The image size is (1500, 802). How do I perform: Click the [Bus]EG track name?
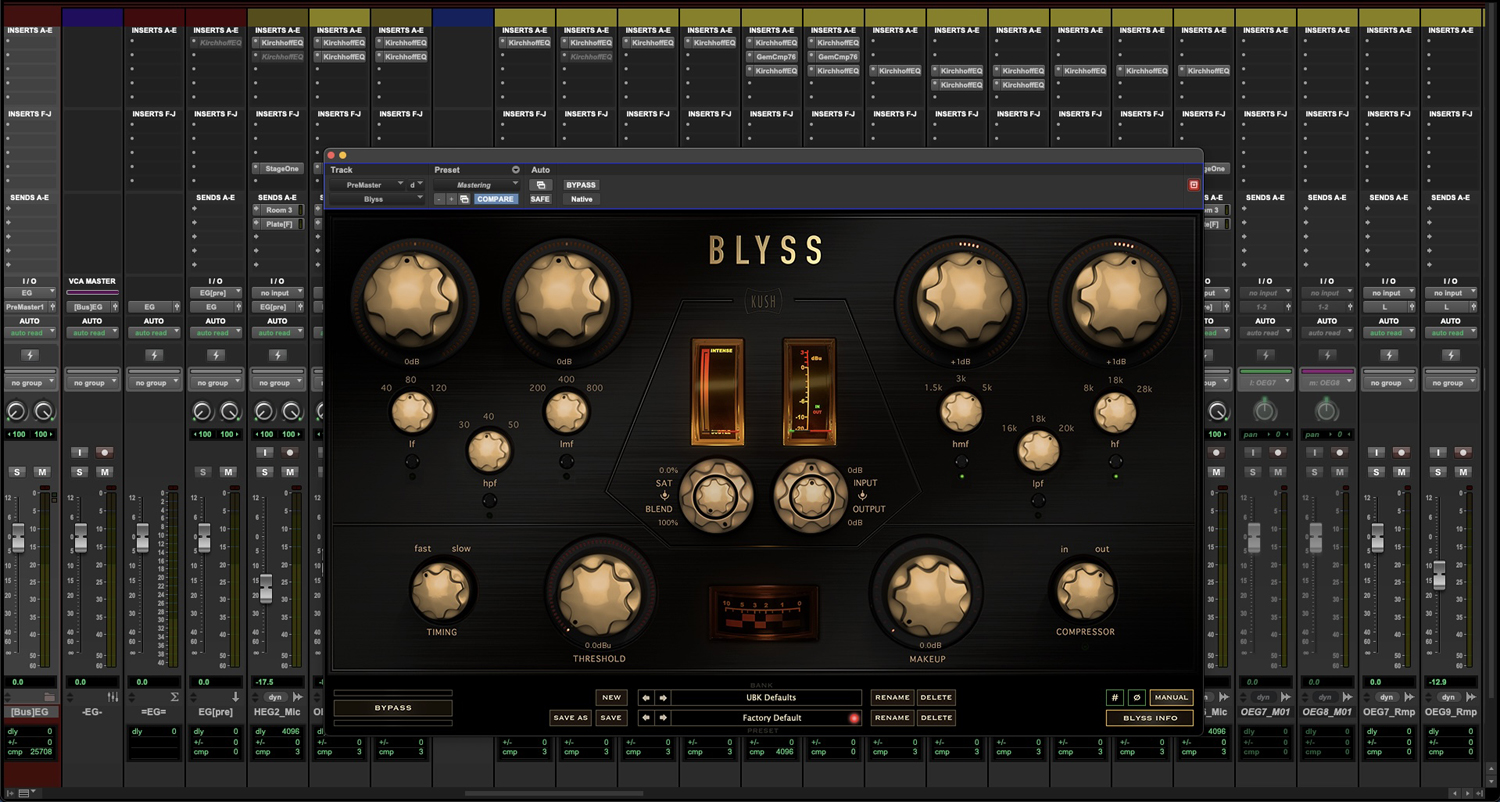30,711
